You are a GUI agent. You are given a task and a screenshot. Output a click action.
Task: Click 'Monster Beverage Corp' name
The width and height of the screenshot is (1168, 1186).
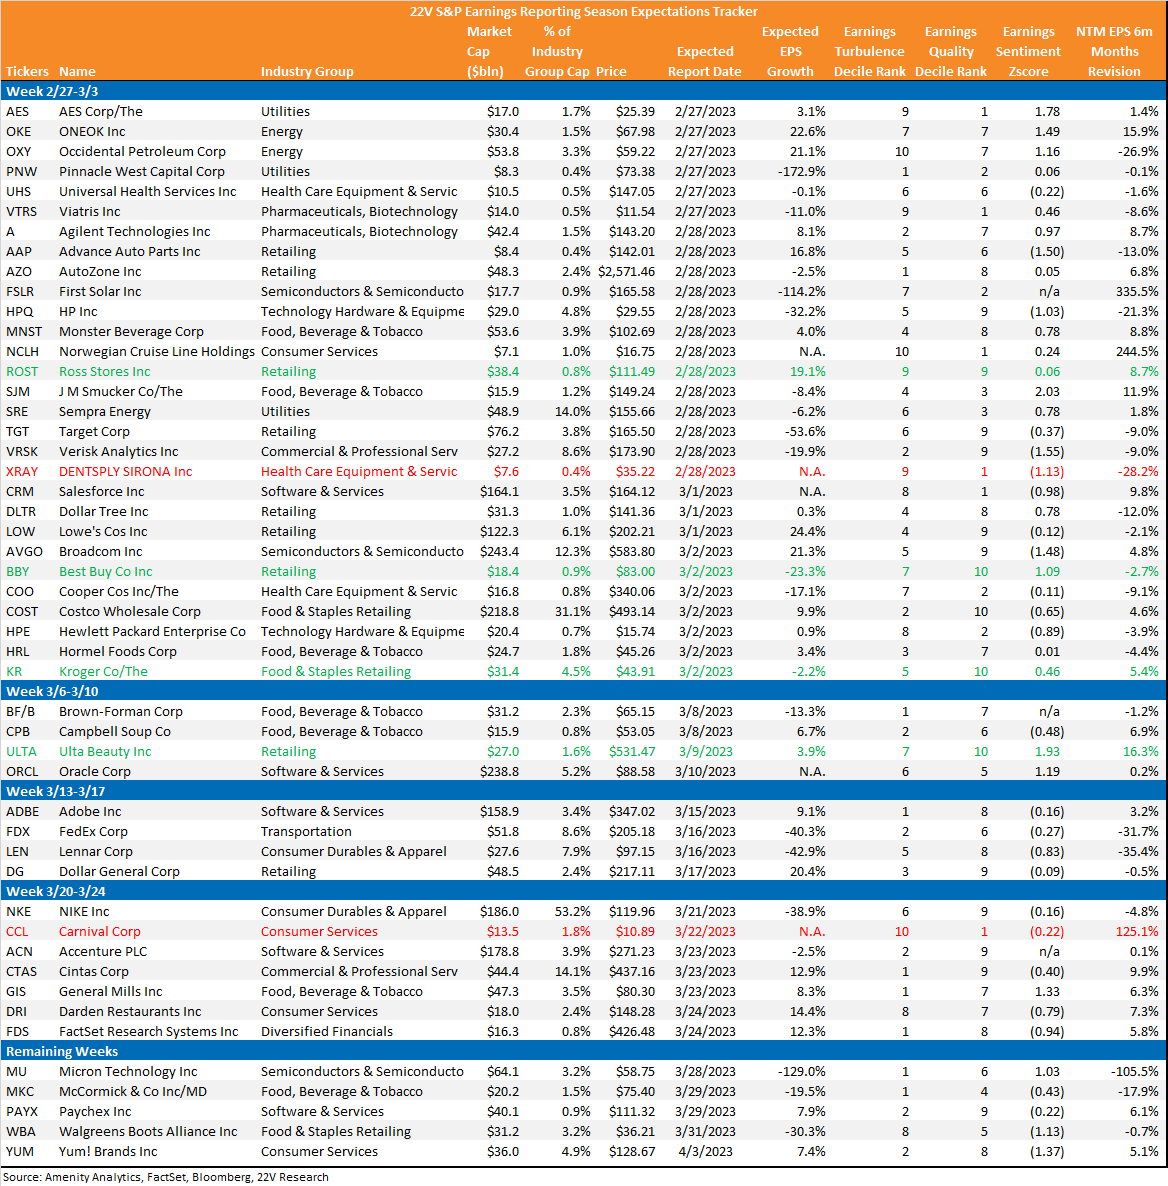tap(132, 332)
